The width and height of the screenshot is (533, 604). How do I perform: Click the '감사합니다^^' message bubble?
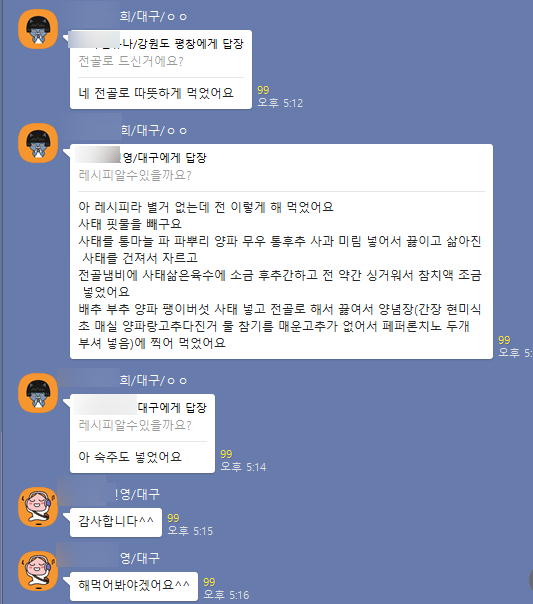(x=116, y=522)
